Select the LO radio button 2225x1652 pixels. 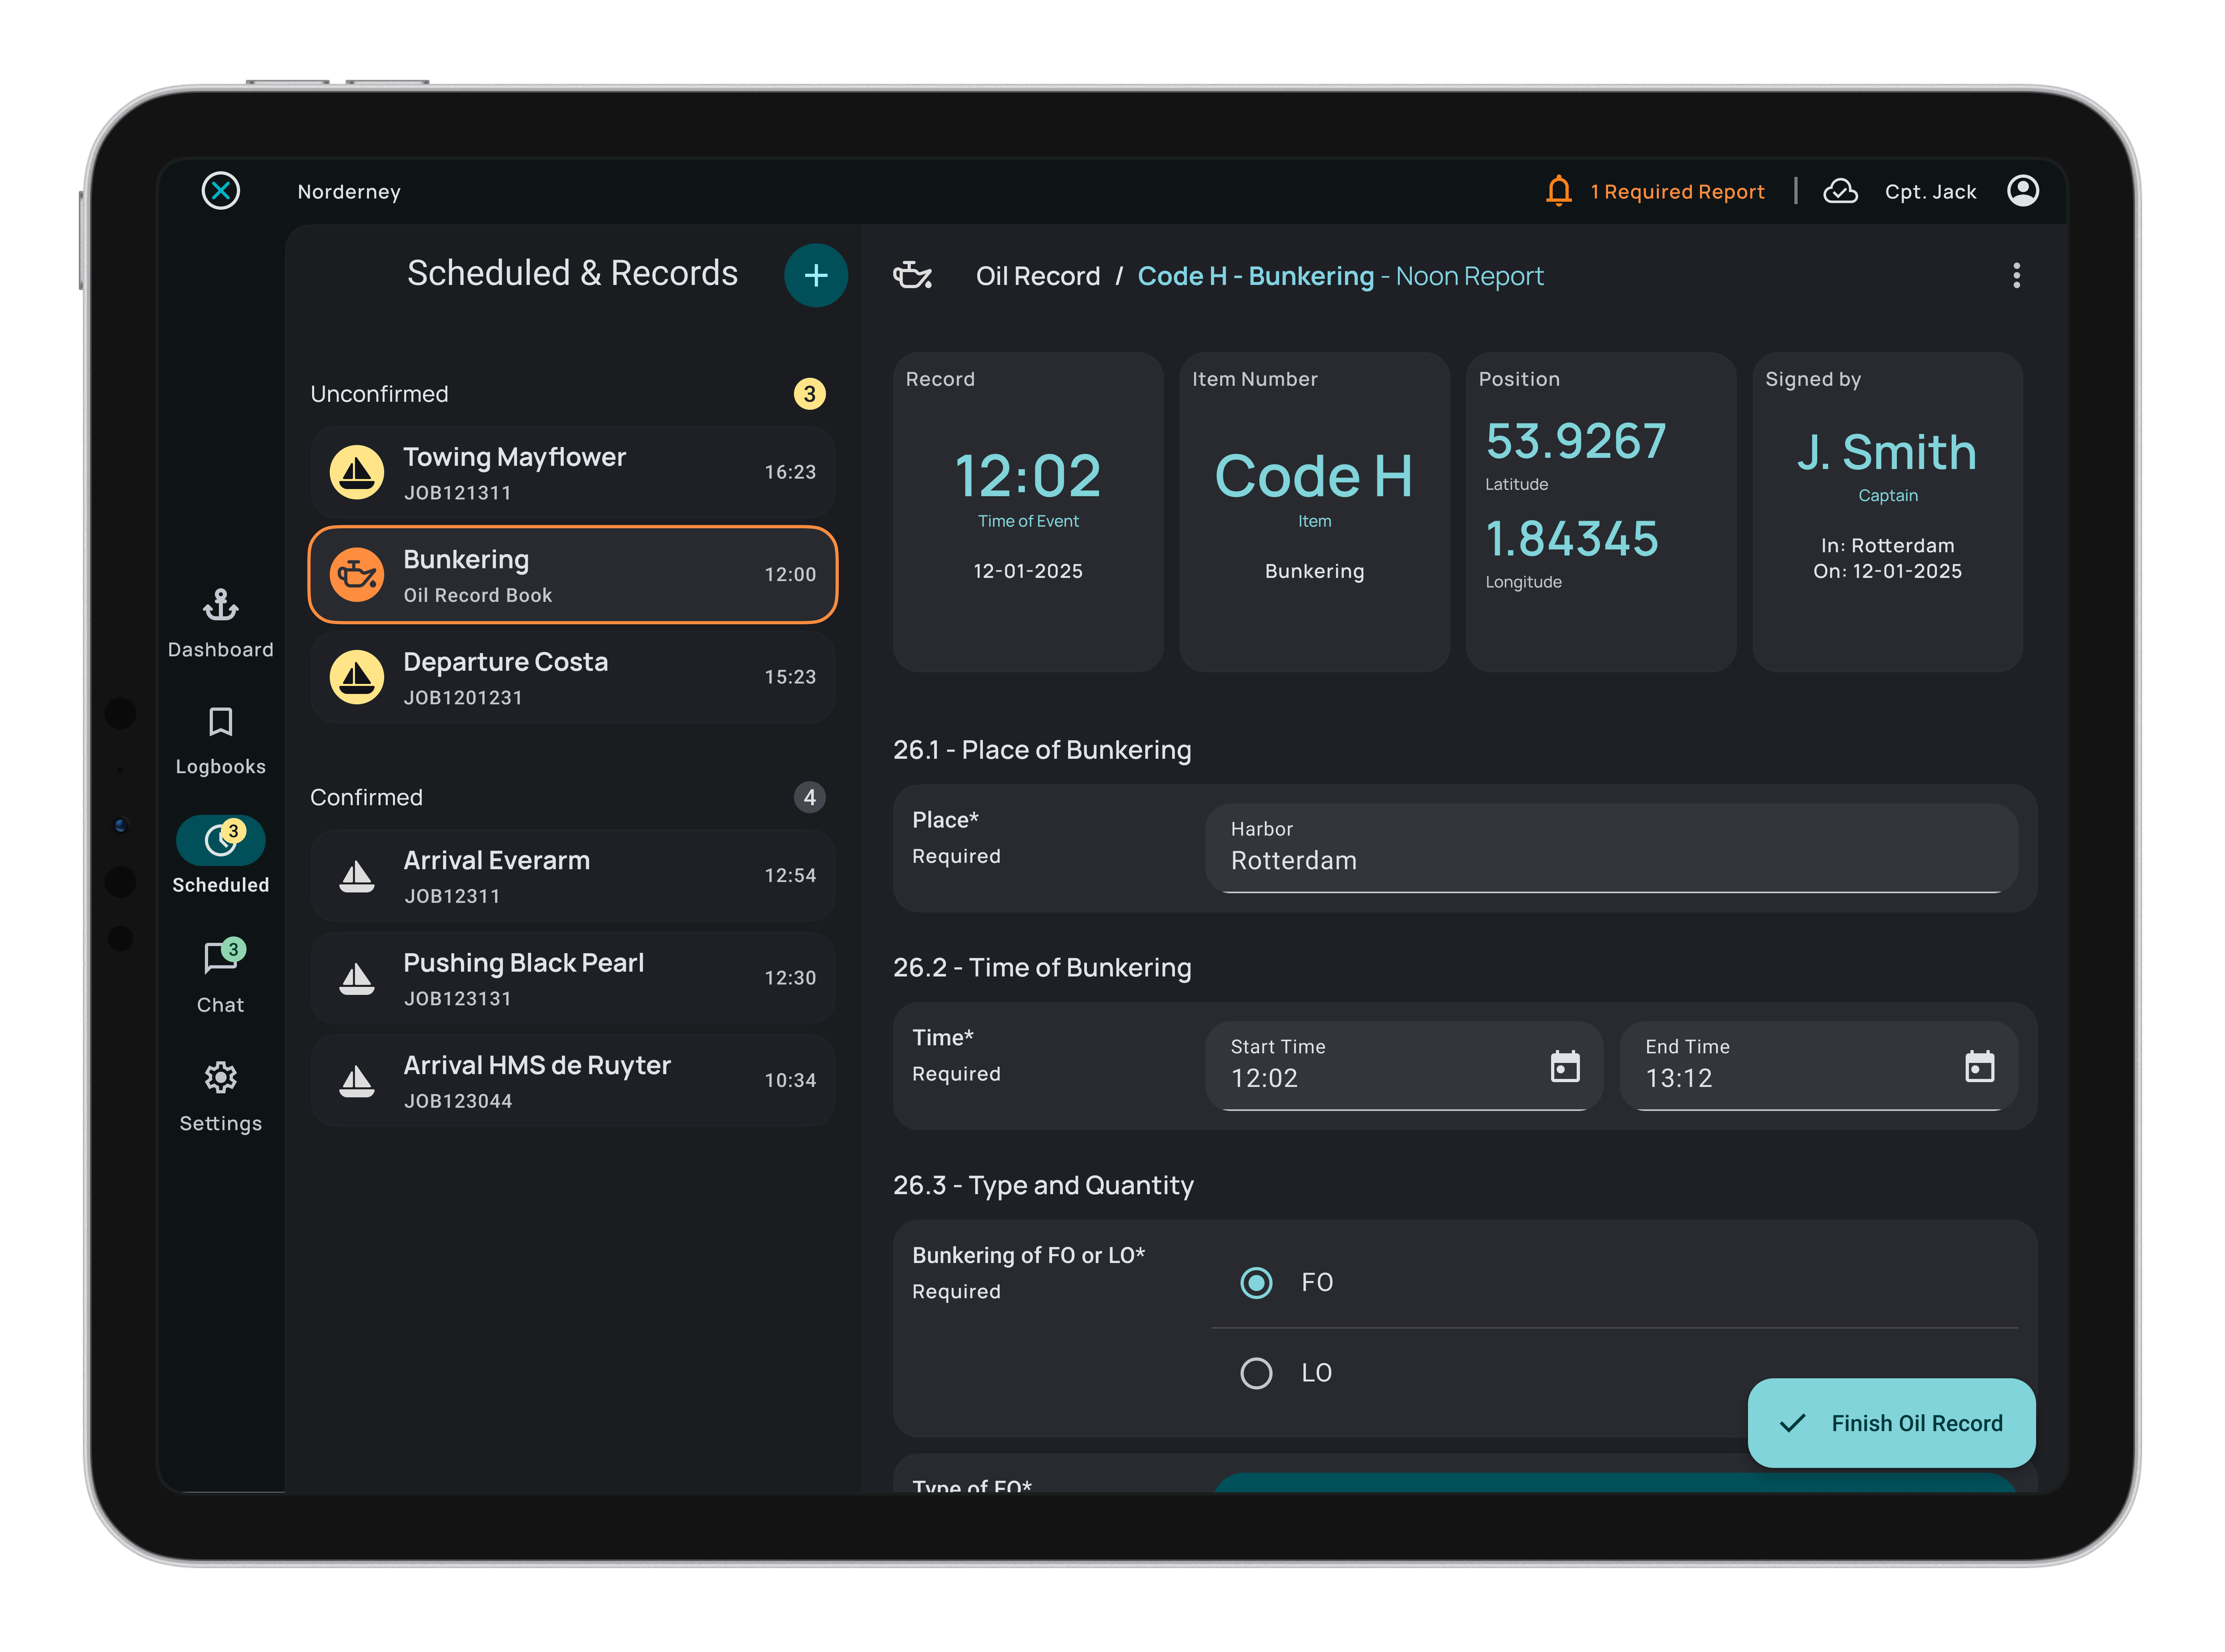[x=1256, y=1373]
